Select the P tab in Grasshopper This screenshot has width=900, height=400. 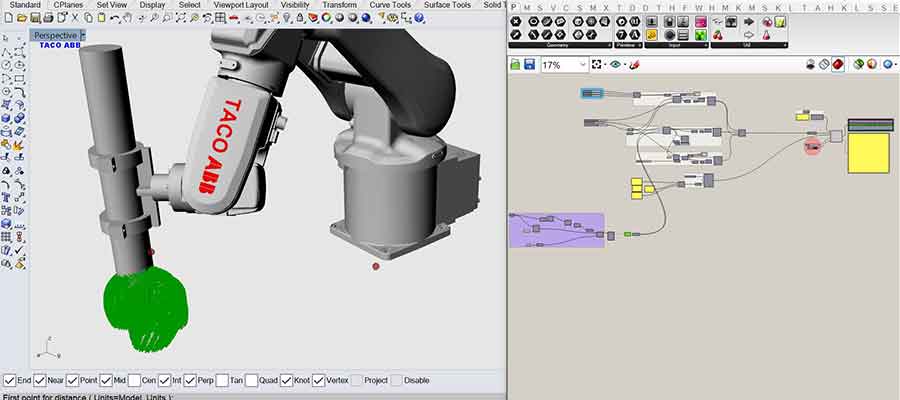coord(513,7)
